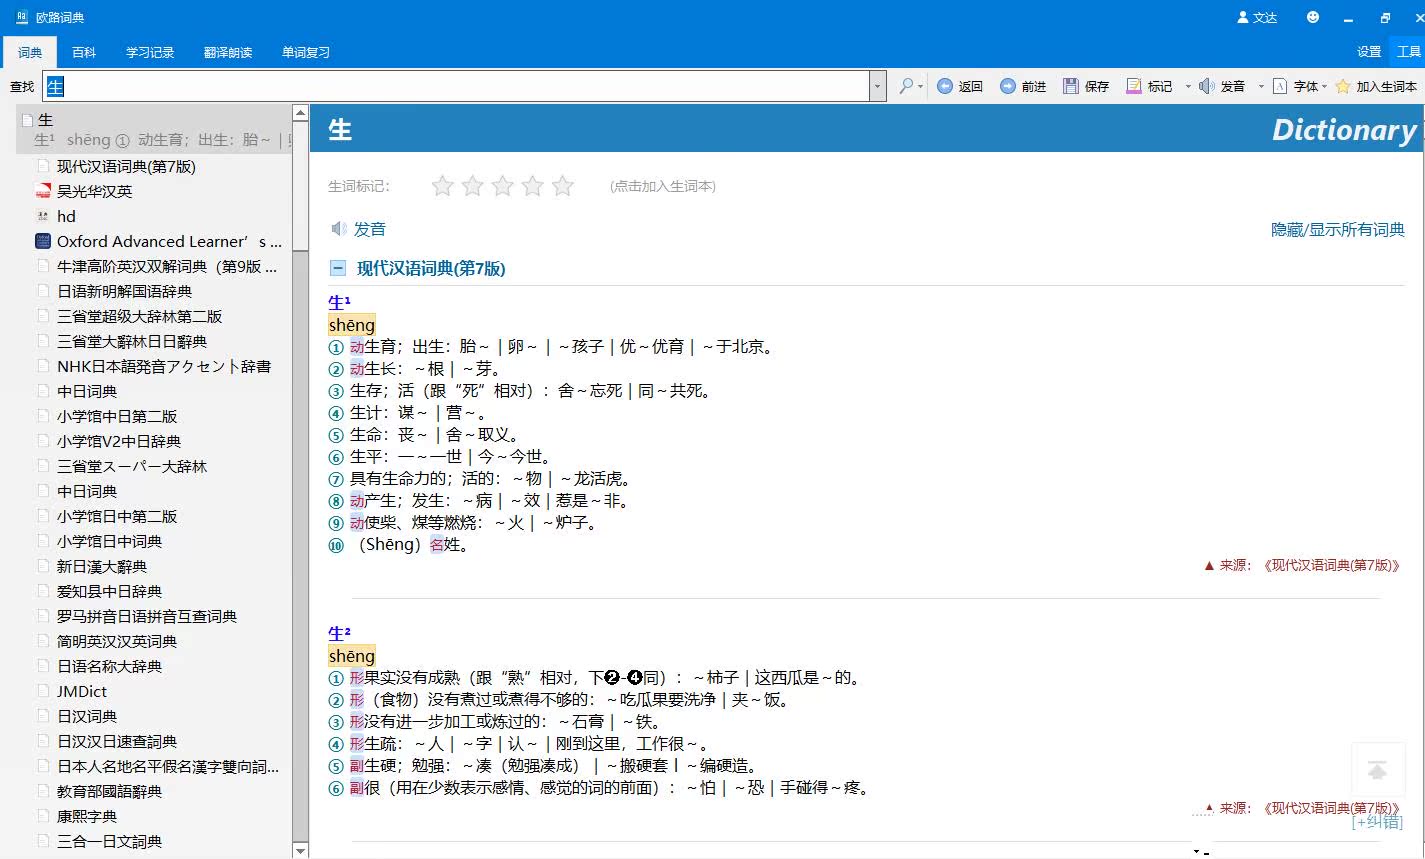
Task: Select 罗马拼音日语拼音互查词典 in the list
Action: pyautogui.click(x=147, y=616)
